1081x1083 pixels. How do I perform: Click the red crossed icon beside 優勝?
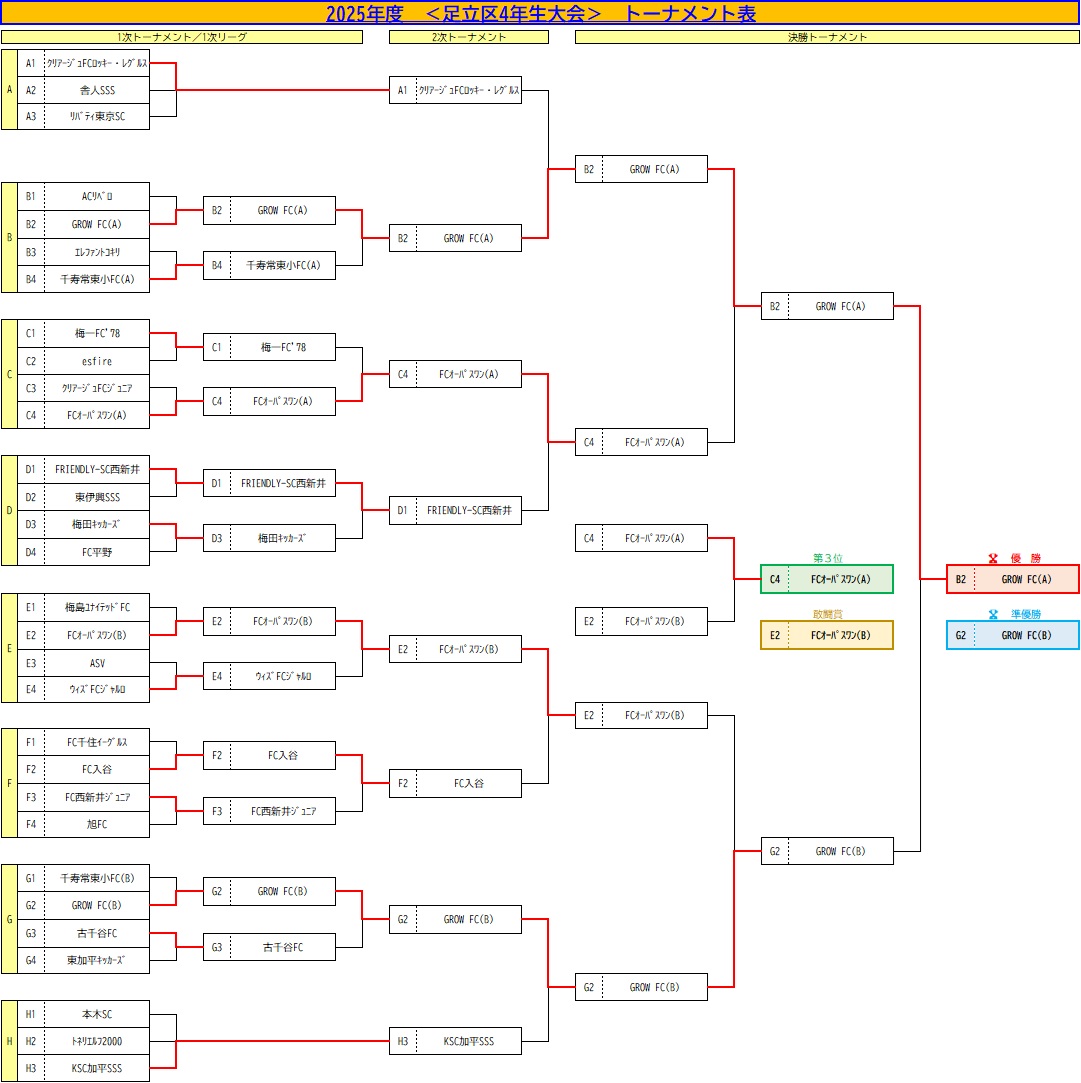(993, 558)
